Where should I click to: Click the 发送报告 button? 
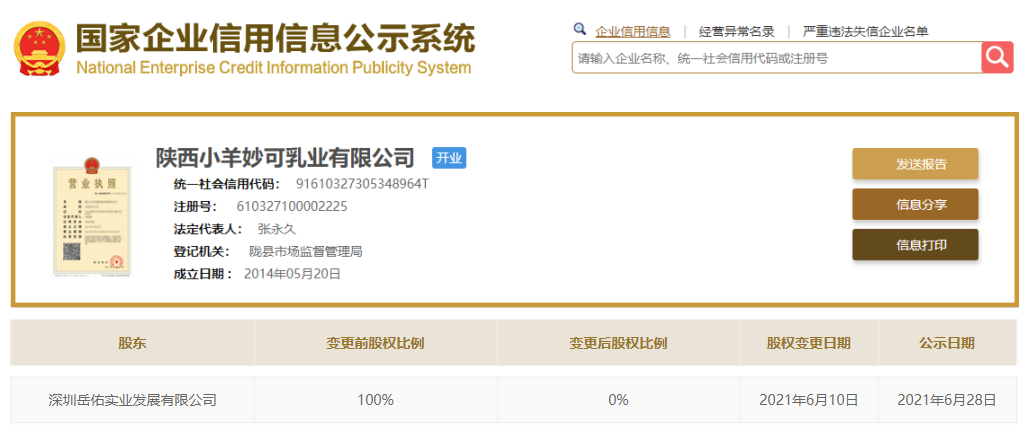pyautogui.click(x=915, y=164)
